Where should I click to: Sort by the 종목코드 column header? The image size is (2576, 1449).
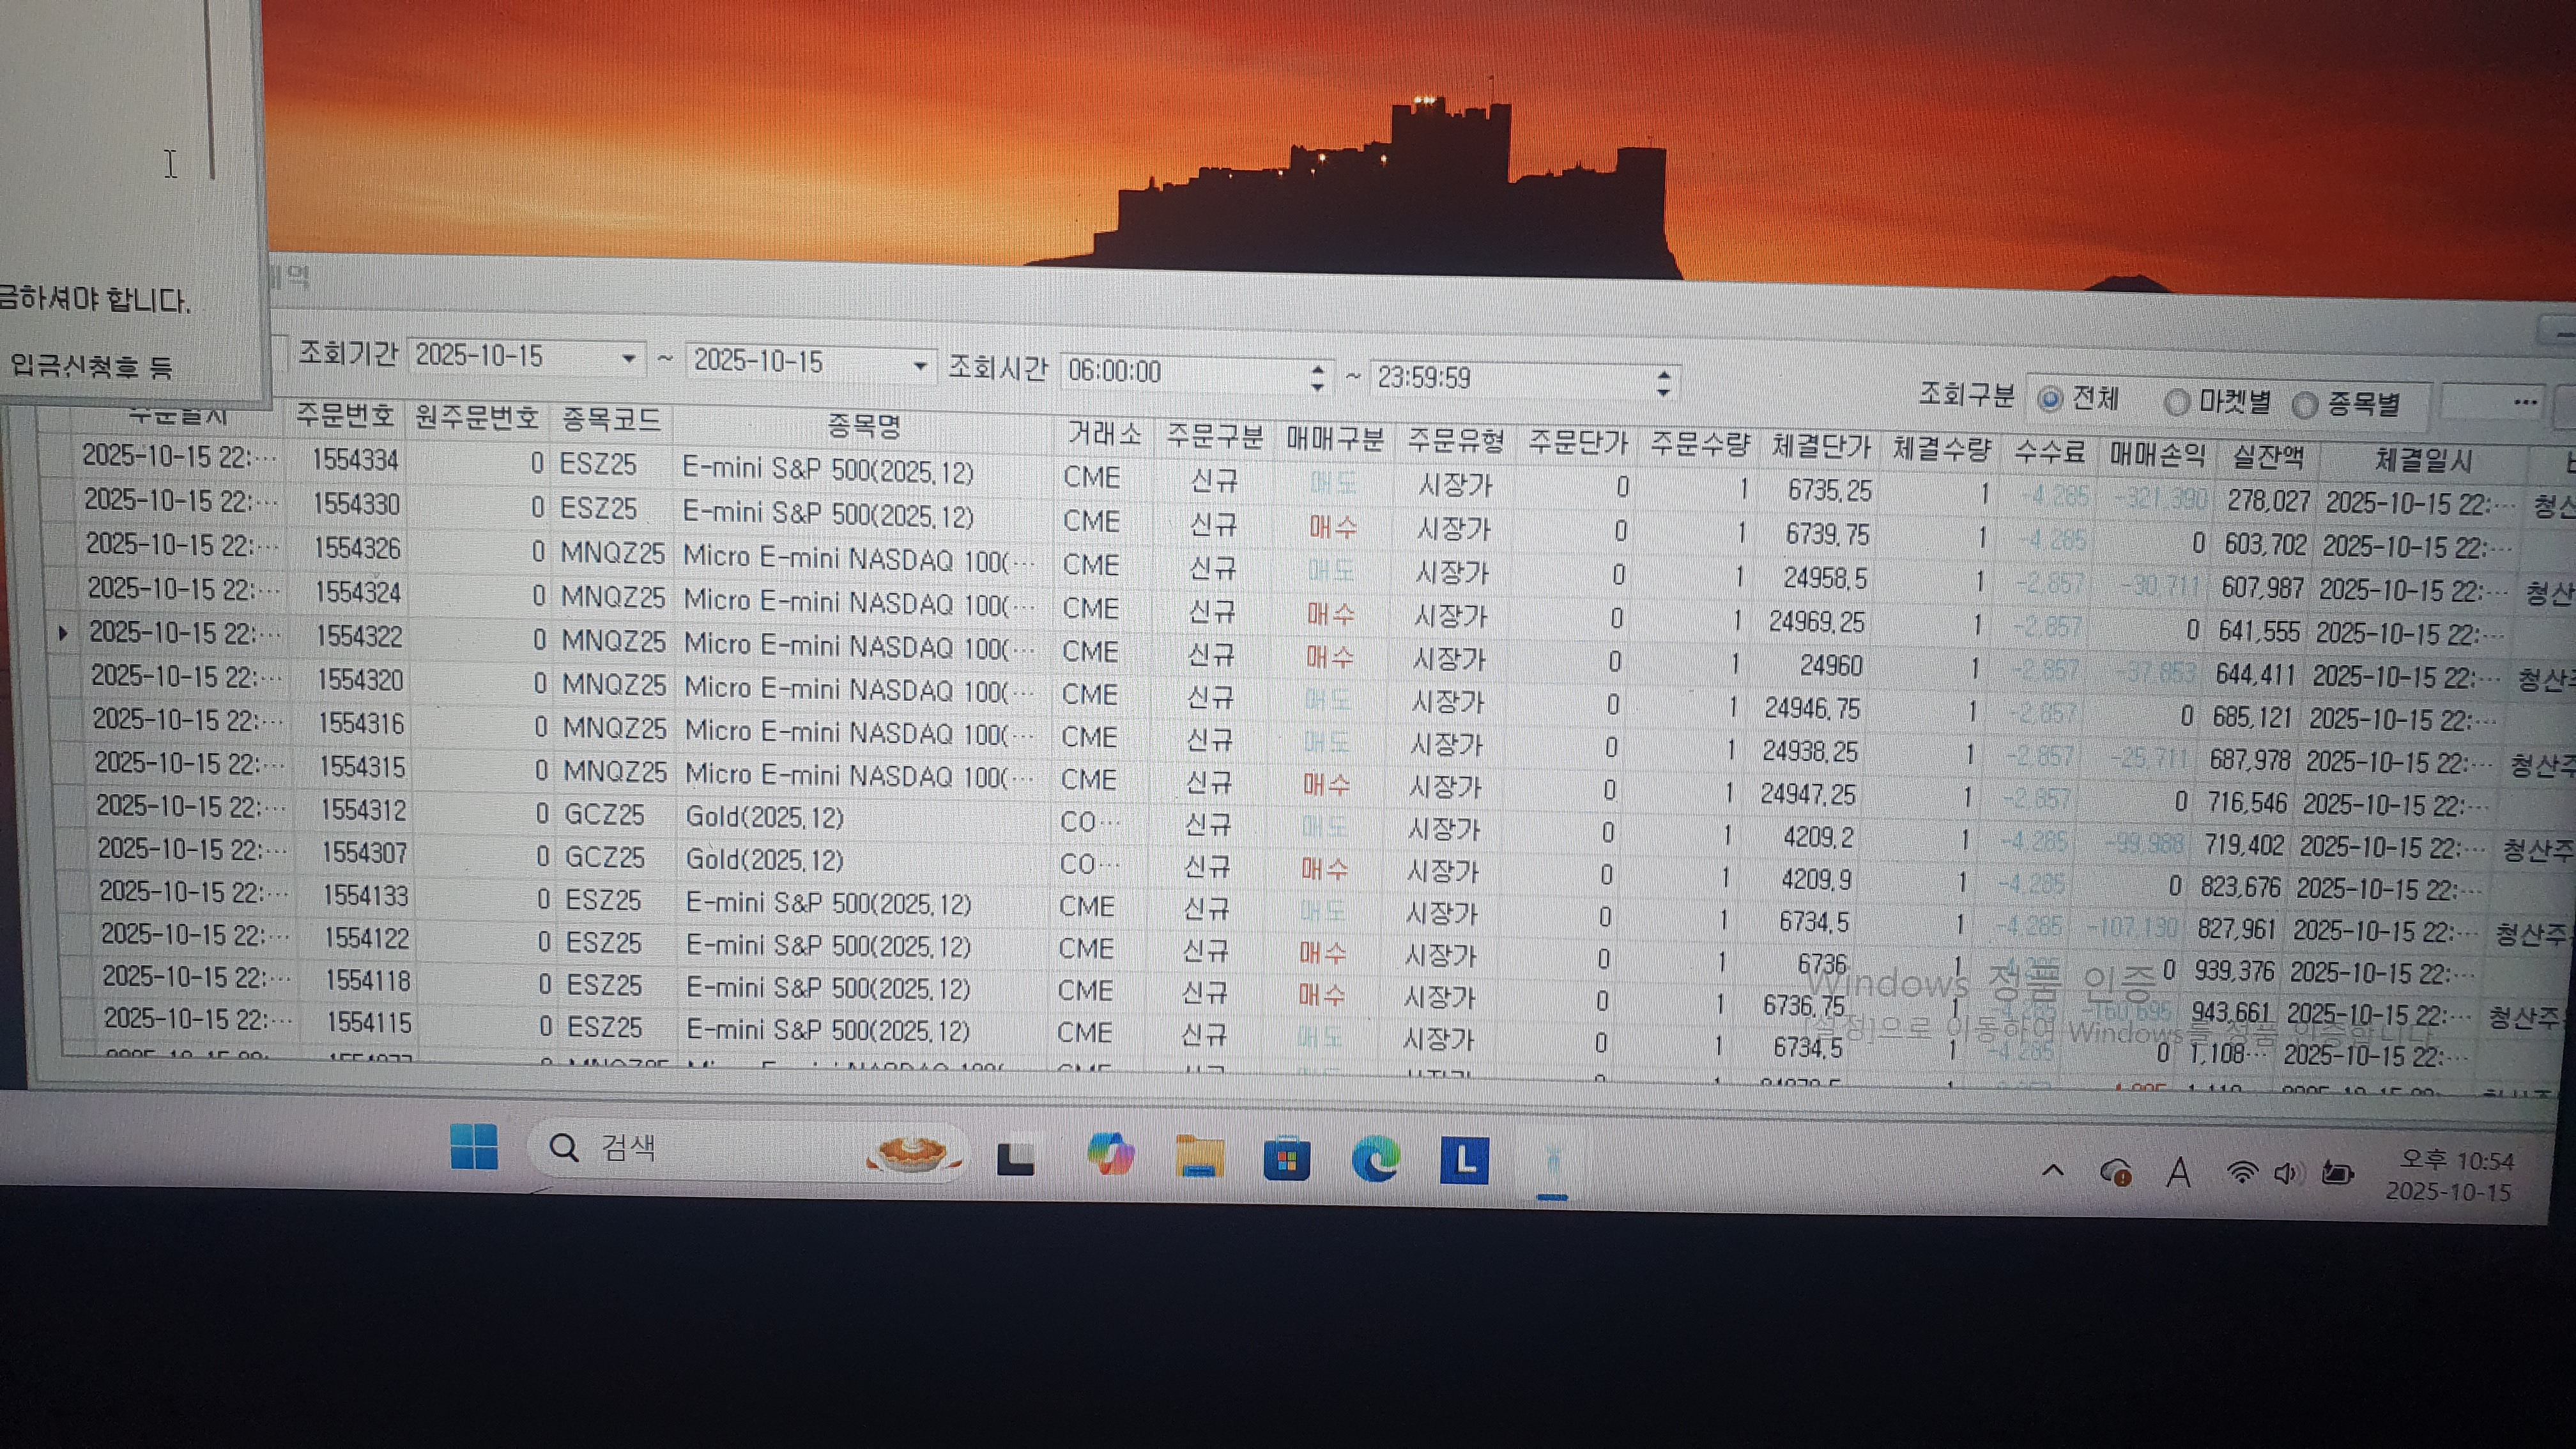click(x=611, y=420)
